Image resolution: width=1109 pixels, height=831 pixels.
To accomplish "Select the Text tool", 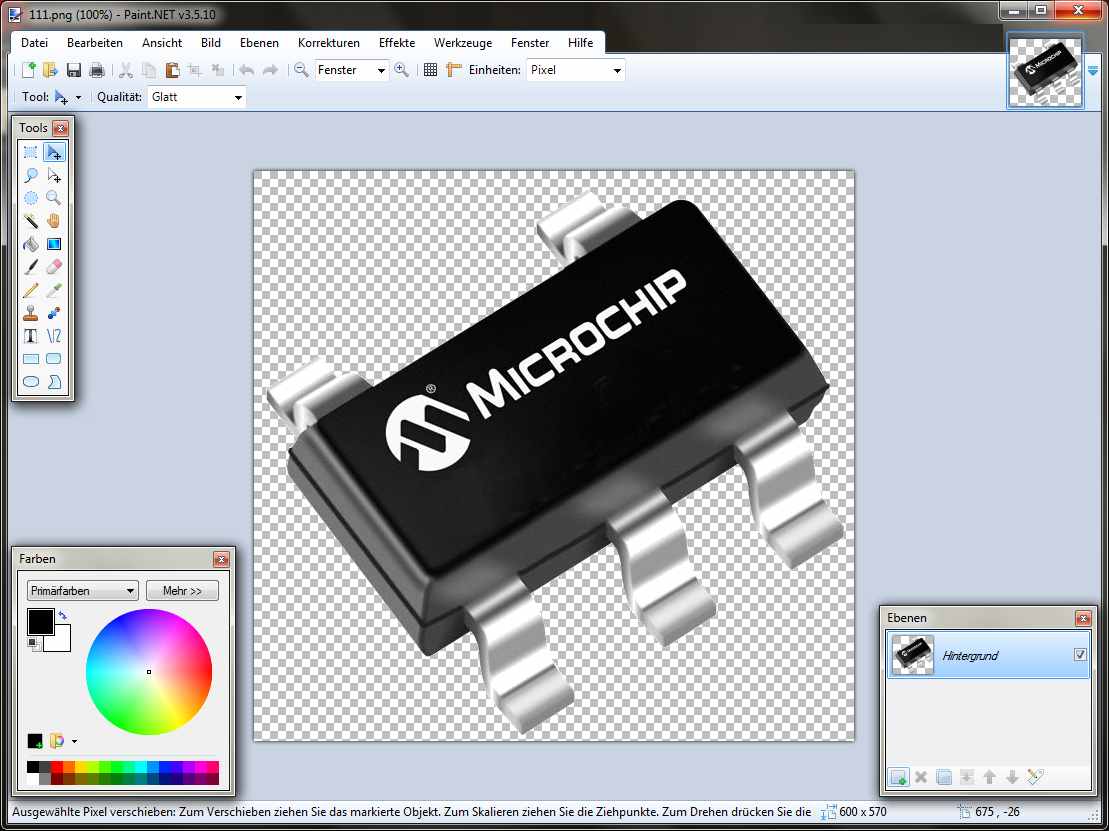I will tap(31, 336).
